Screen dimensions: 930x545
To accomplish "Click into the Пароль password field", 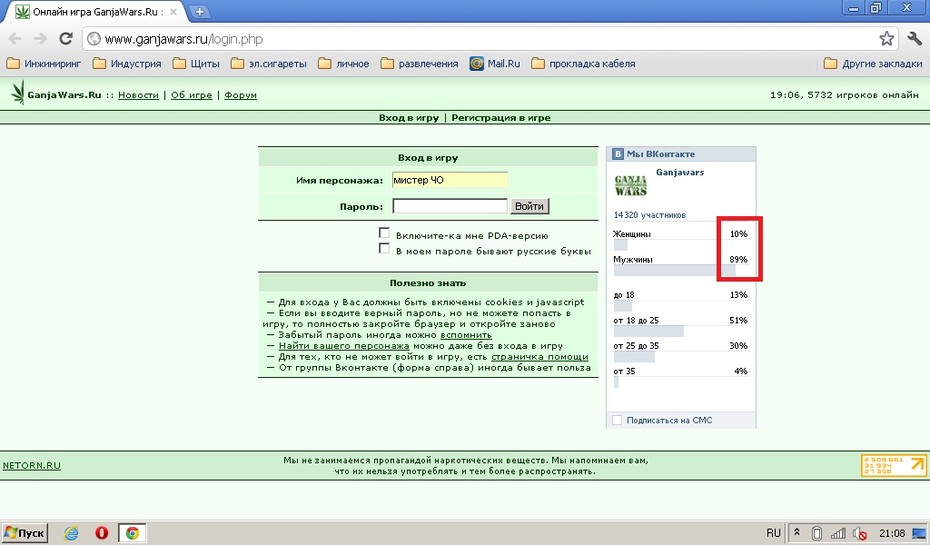I will (450, 206).
